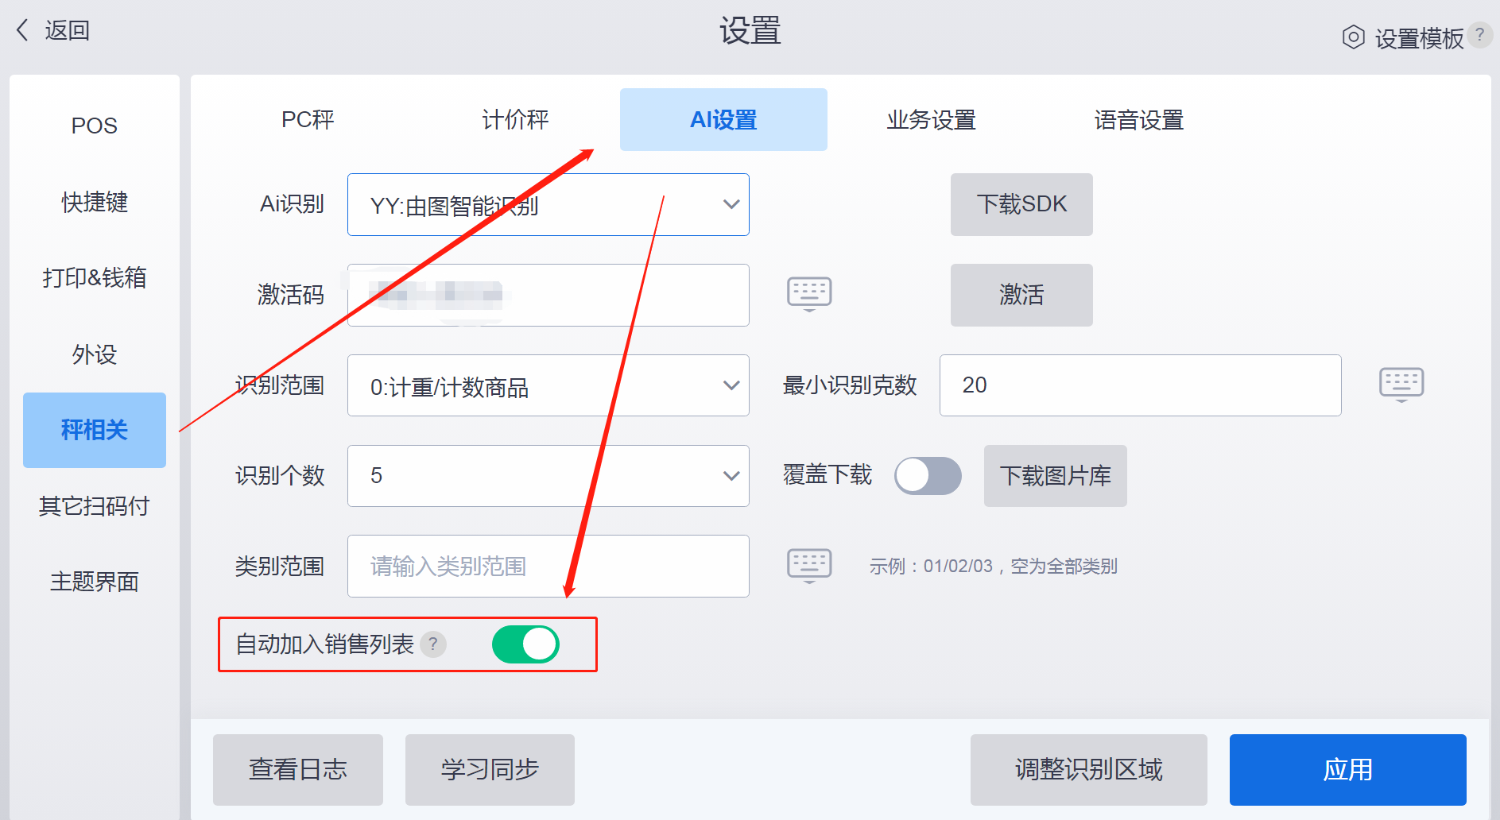Screen dimensions: 1500x820
Task: Switch to the 业务设置 tab
Action: [931, 120]
